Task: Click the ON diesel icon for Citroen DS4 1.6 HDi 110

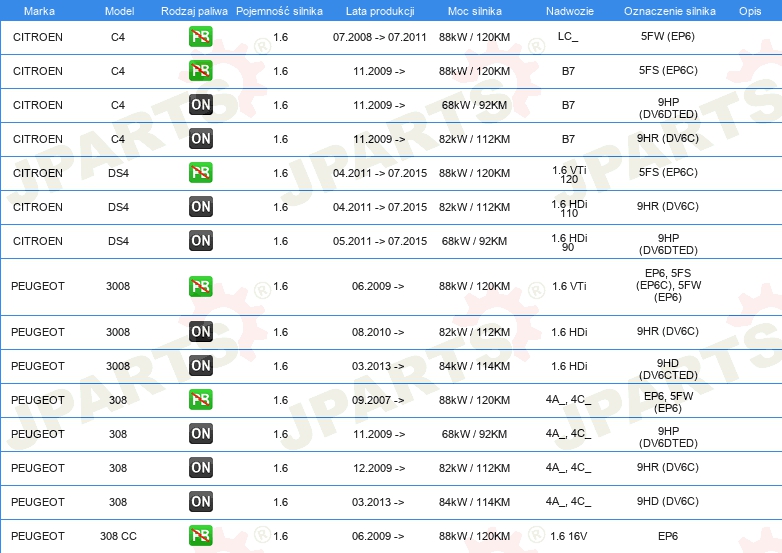Action: (x=200, y=206)
